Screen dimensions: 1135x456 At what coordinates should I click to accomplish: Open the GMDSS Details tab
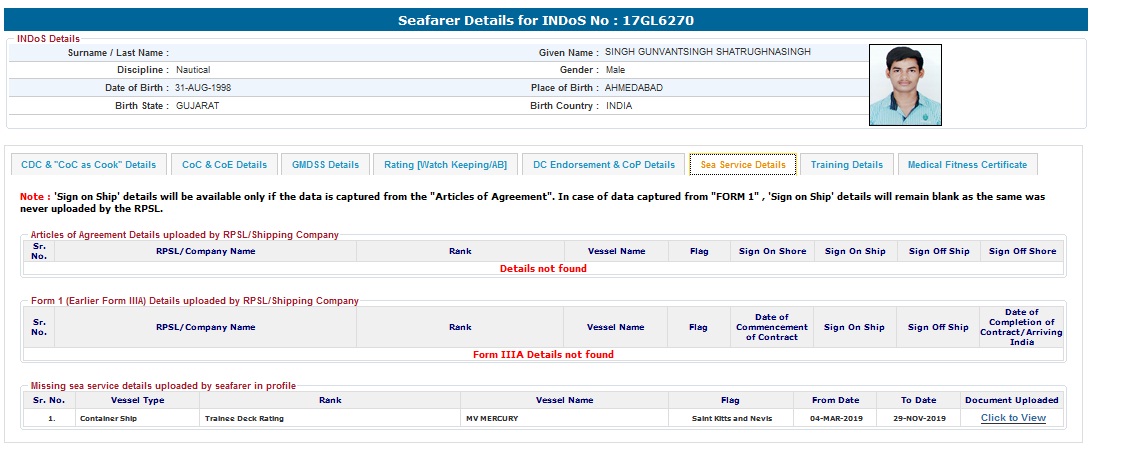tap(325, 165)
